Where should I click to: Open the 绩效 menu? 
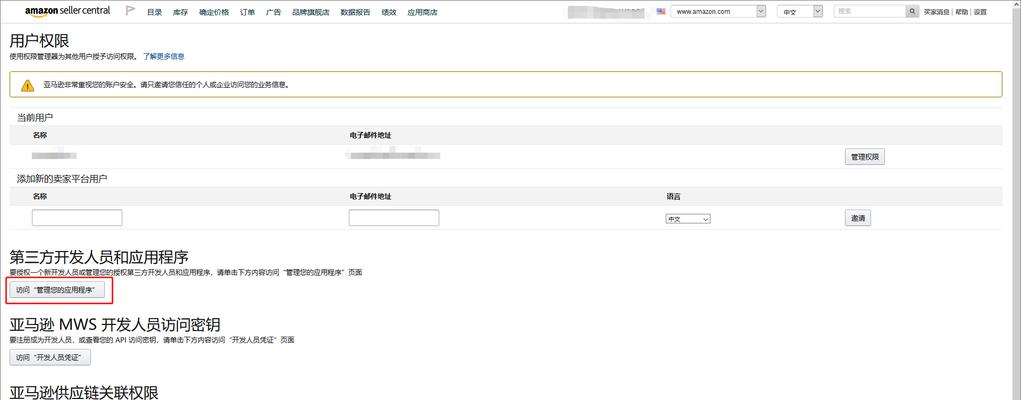point(389,12)
